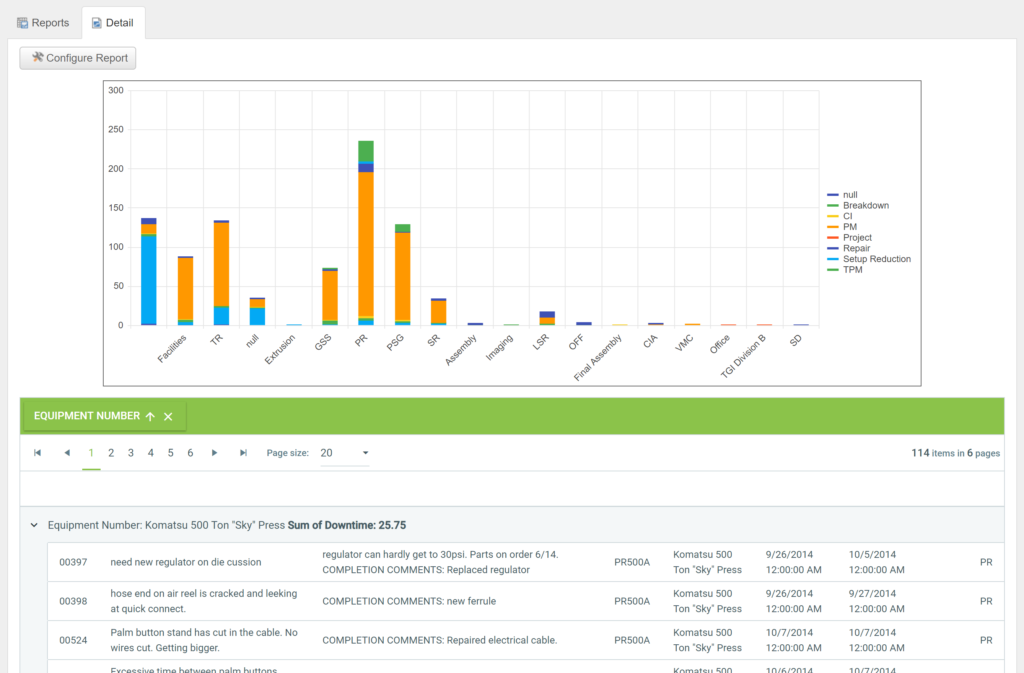Click the Facilities axis label
Image resolution: width=1024 pixels, height=673 pixels.
coord(172,349)
